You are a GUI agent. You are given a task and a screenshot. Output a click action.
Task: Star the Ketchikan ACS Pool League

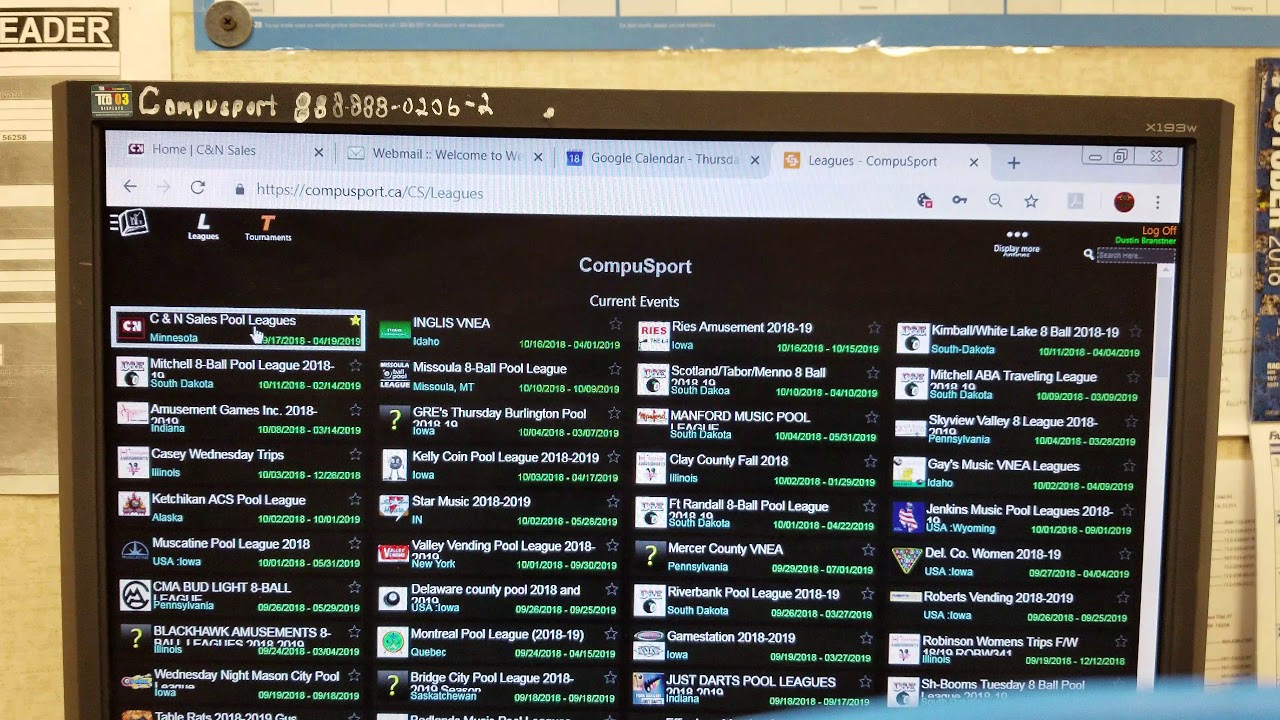click(355, 499)
